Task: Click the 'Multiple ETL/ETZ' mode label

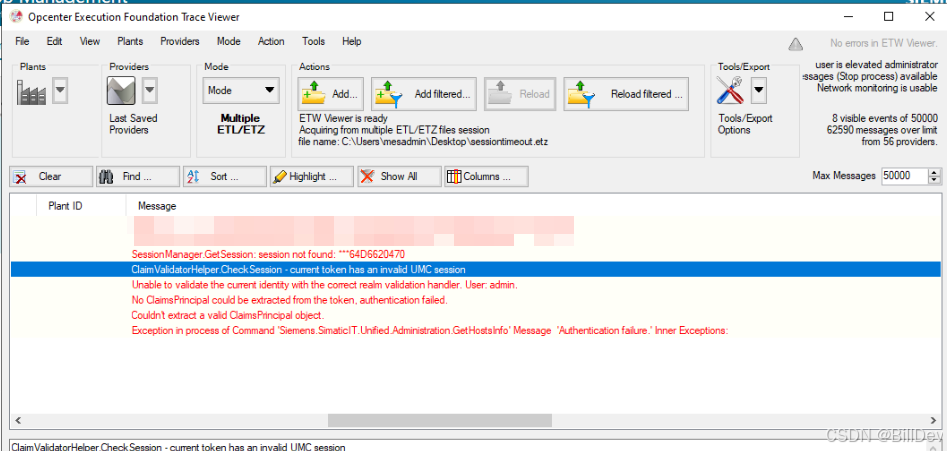Action: click(x=242, y=124)
